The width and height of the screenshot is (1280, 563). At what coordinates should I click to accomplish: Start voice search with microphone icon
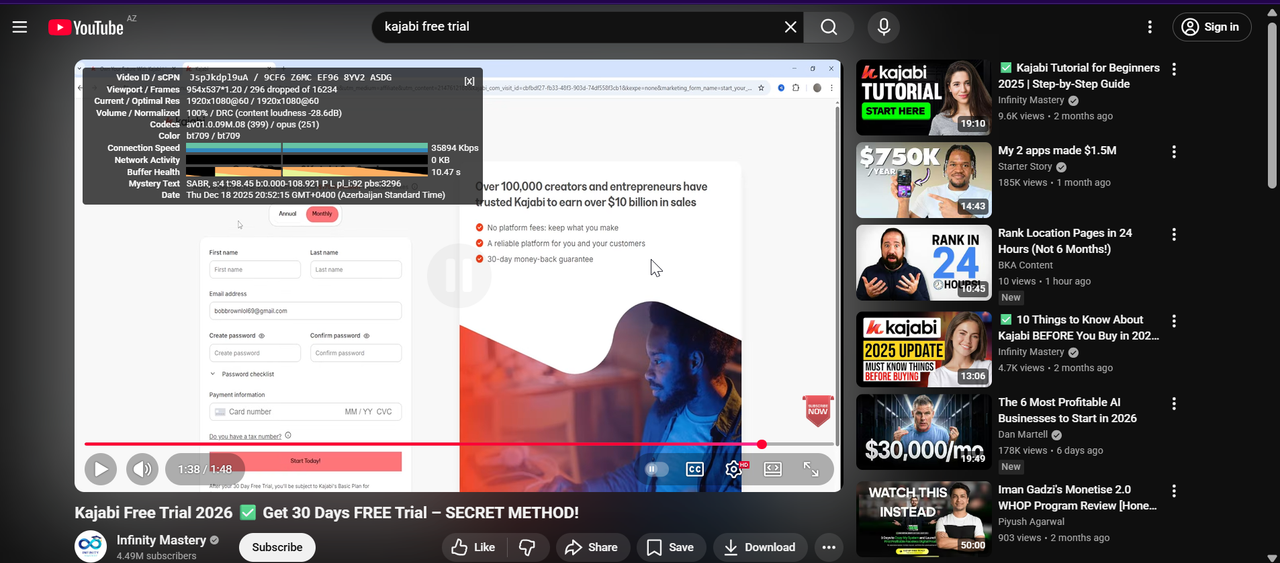[884, 27]
